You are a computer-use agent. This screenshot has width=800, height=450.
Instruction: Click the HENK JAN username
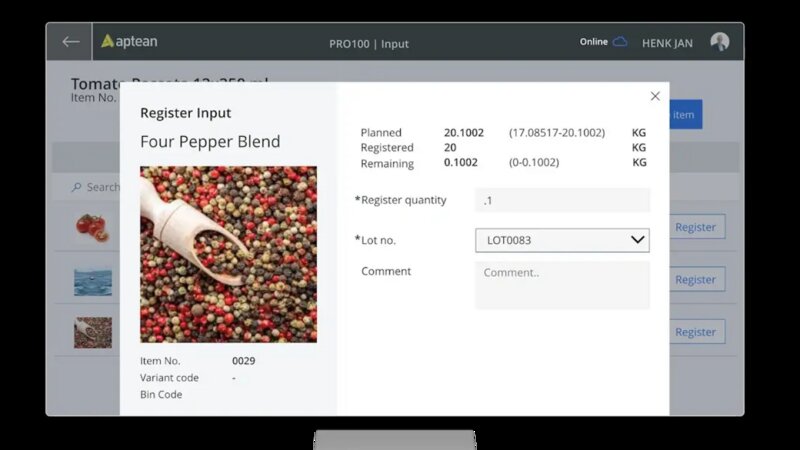[x=667, y=43]
